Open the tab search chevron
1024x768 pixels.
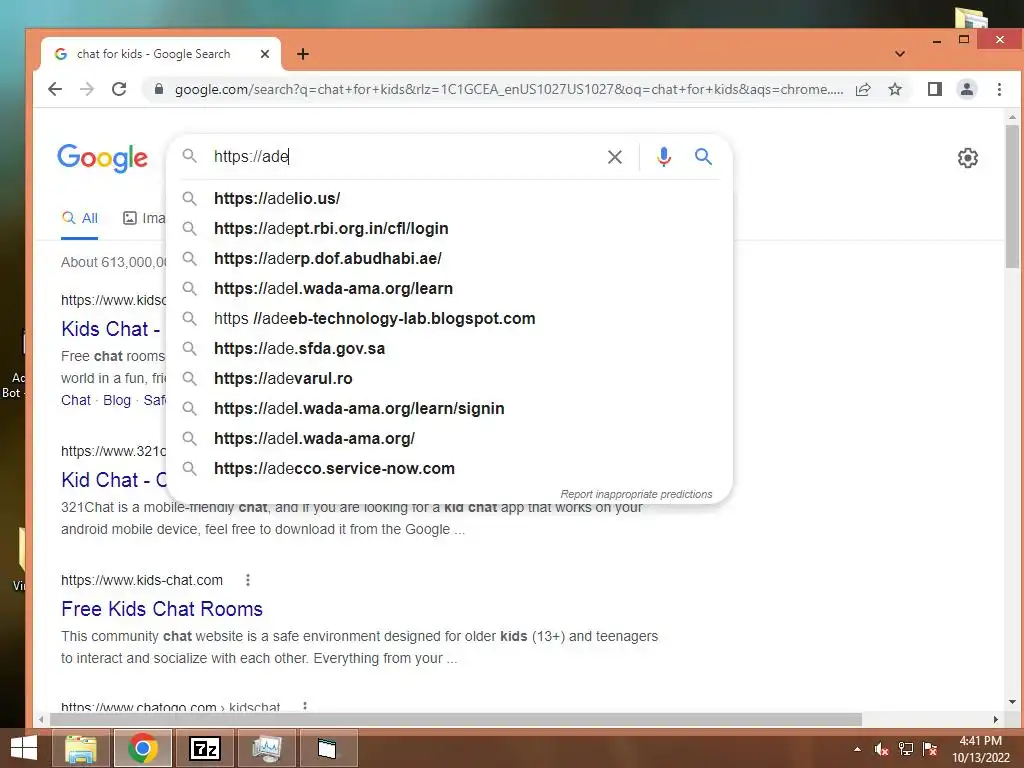(900, 54)
